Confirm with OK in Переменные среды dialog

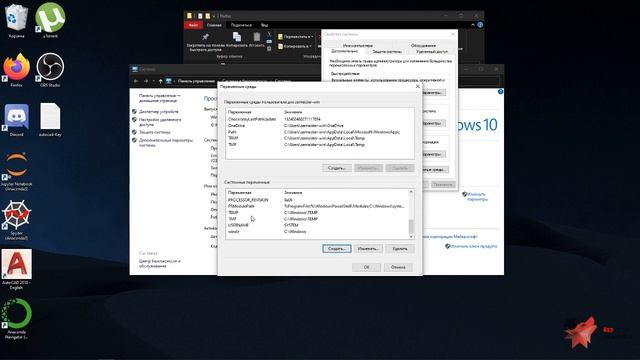coord(367,267)
